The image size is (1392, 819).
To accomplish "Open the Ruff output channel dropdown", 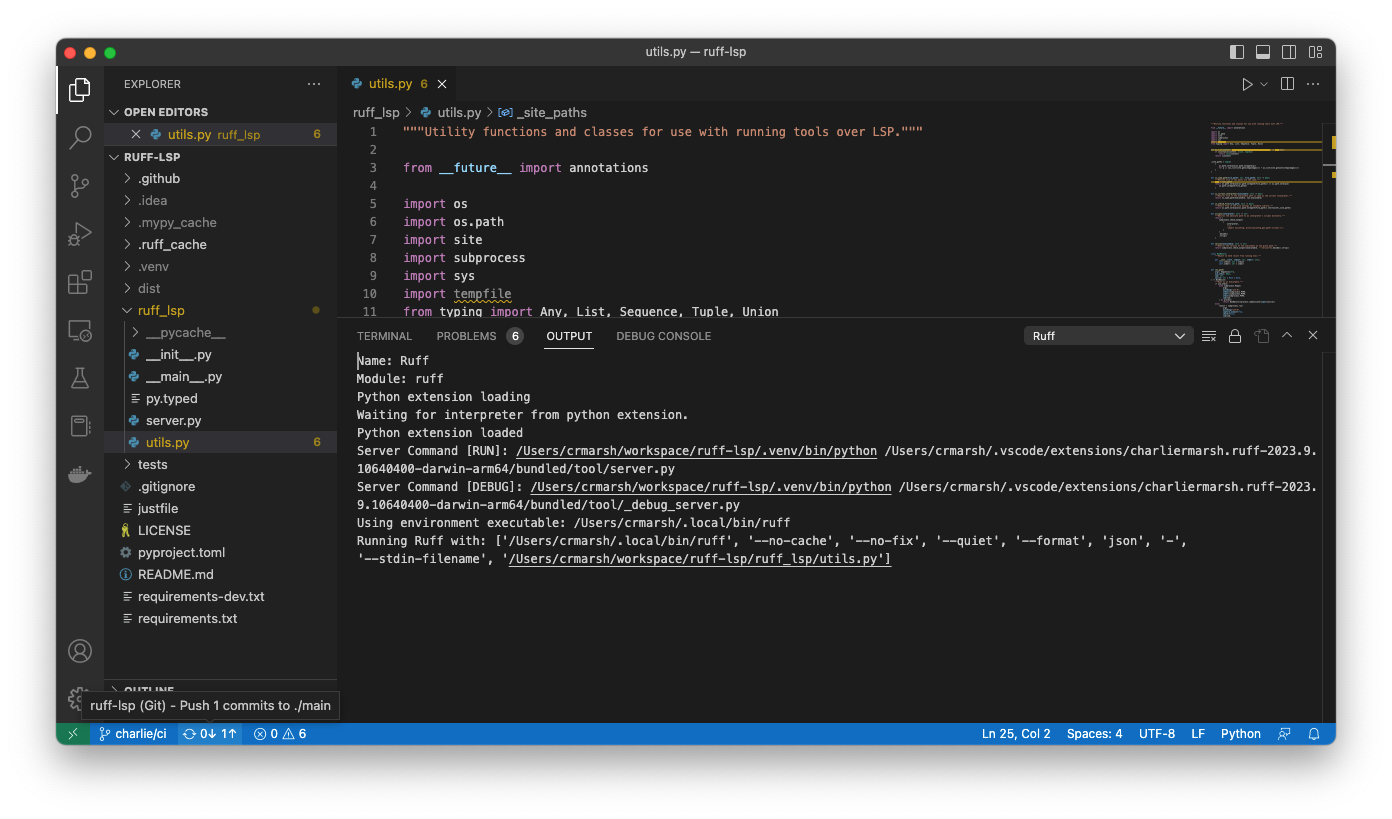I will click(x=1107, y=335).
